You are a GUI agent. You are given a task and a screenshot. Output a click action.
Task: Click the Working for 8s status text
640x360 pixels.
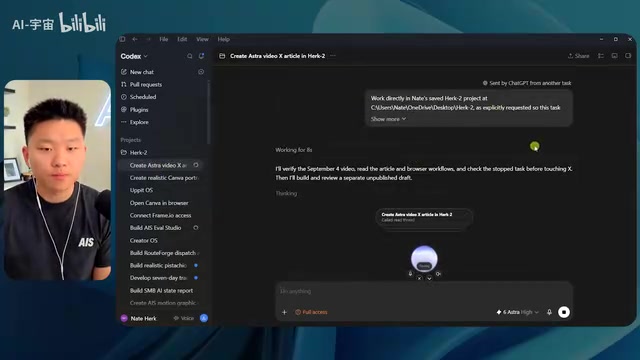click(293, 150)
